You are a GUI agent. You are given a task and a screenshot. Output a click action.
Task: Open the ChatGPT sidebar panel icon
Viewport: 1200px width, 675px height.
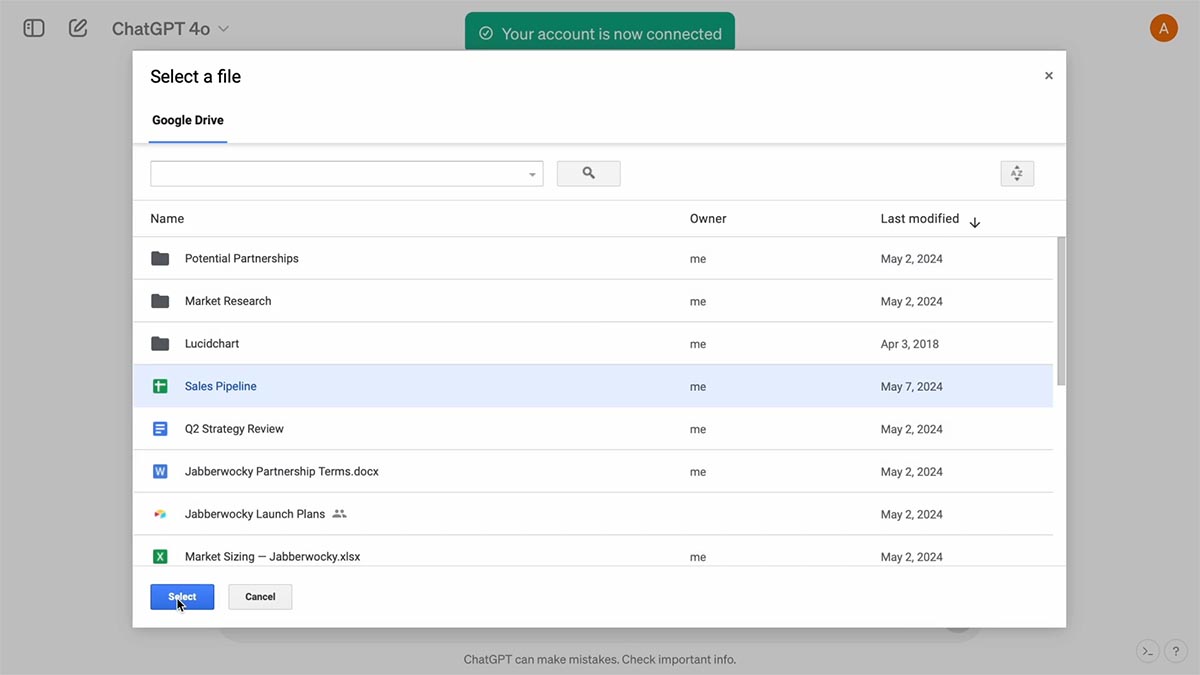[34, 29]
